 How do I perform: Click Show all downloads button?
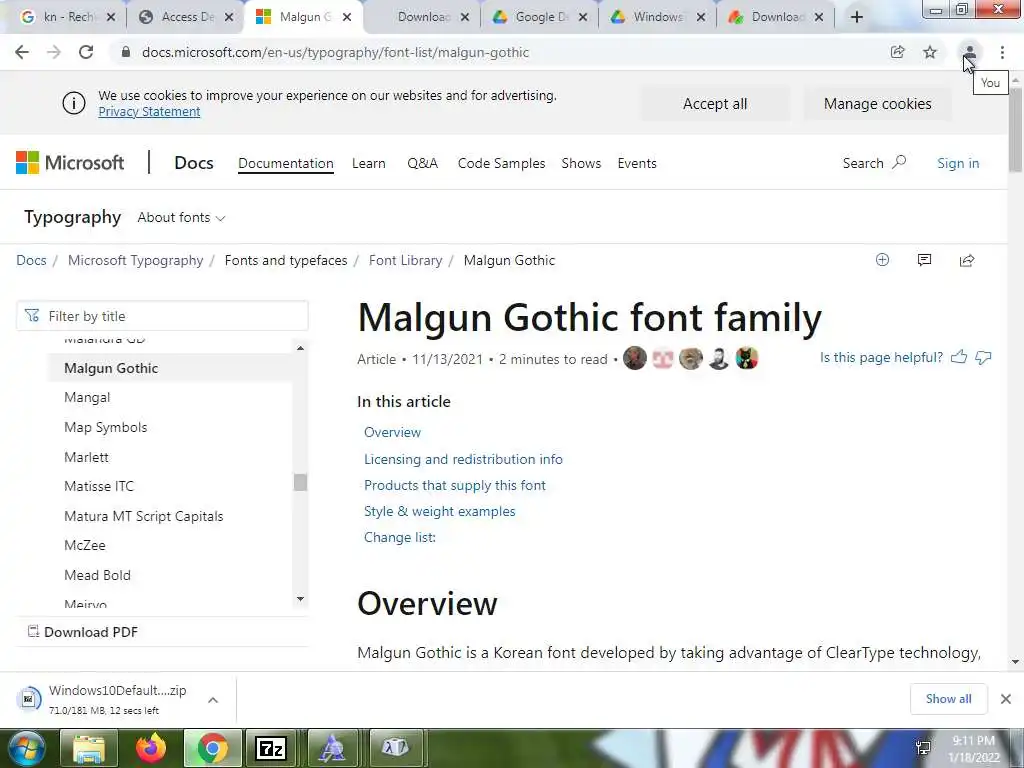pyautogui.click(x=948, y=699)
